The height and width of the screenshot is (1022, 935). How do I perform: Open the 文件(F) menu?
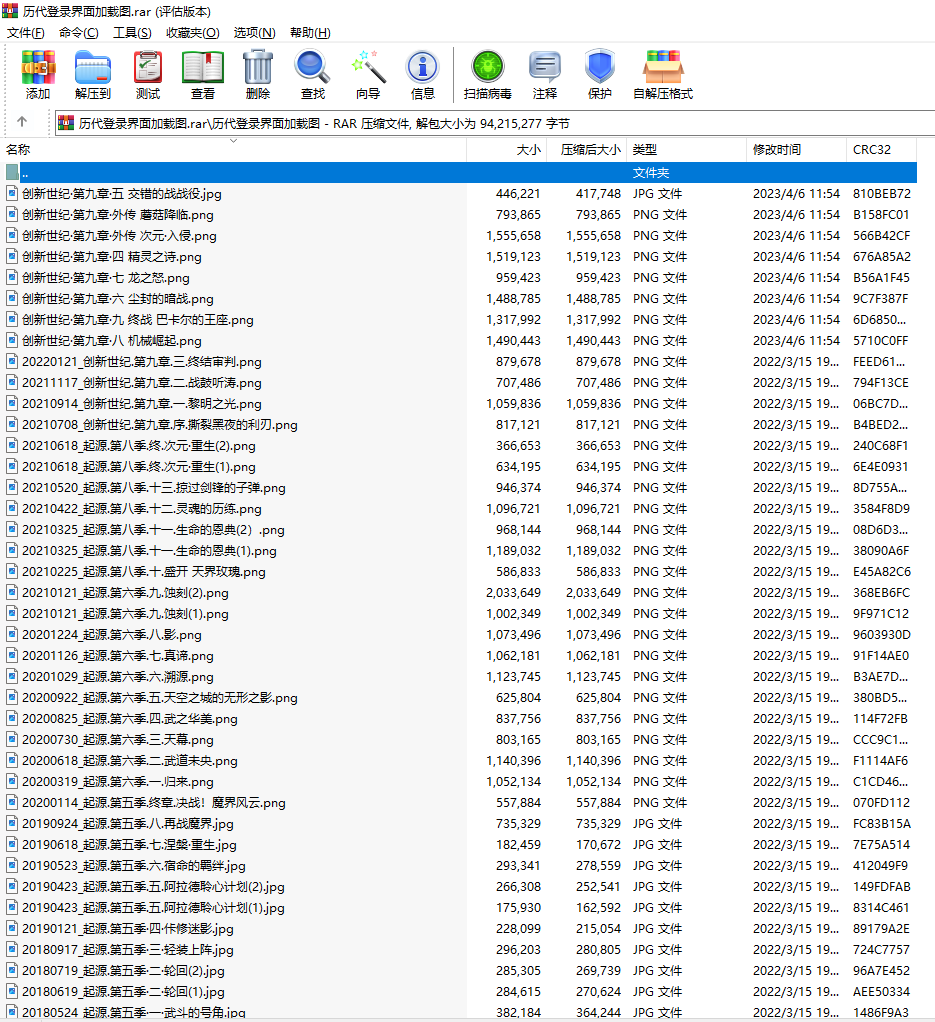[25, 33]
